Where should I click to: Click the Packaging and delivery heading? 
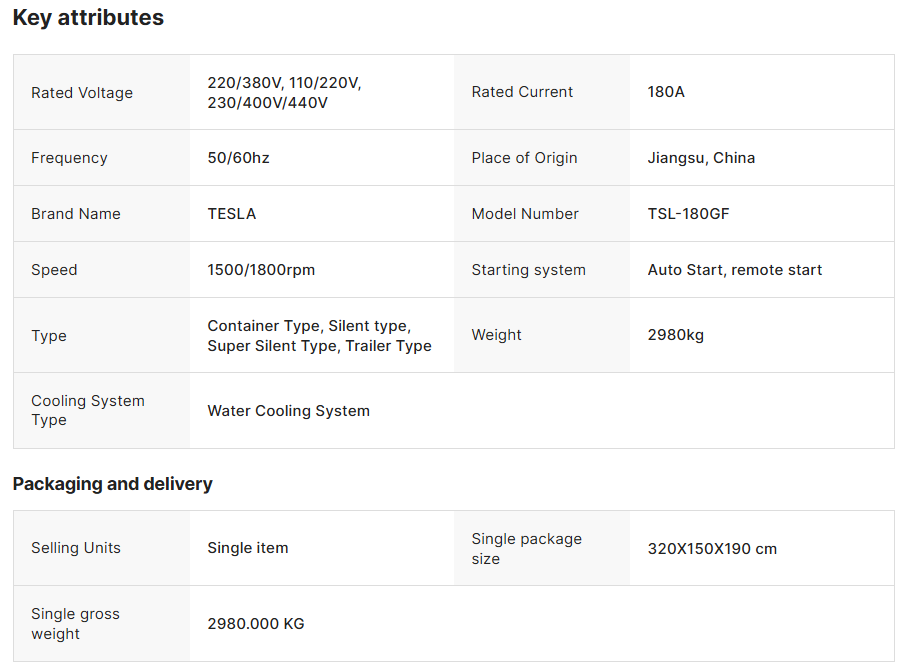(x=112, y=484)
